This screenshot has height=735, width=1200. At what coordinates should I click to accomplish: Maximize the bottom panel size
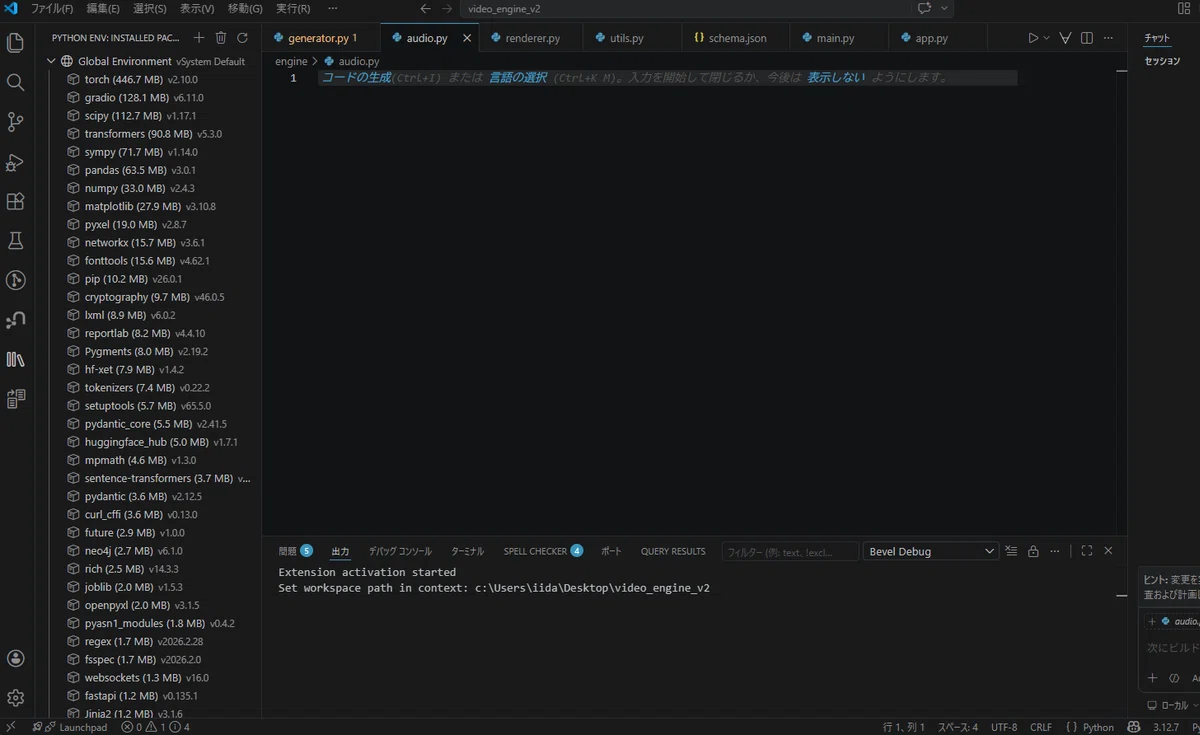click(1087, 551)
